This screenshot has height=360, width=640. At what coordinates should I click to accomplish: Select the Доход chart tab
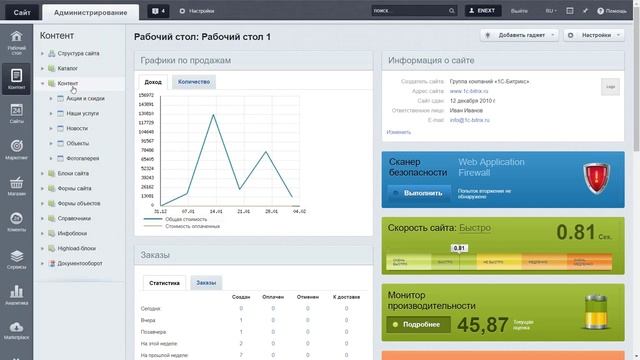[x=153, y=82]
